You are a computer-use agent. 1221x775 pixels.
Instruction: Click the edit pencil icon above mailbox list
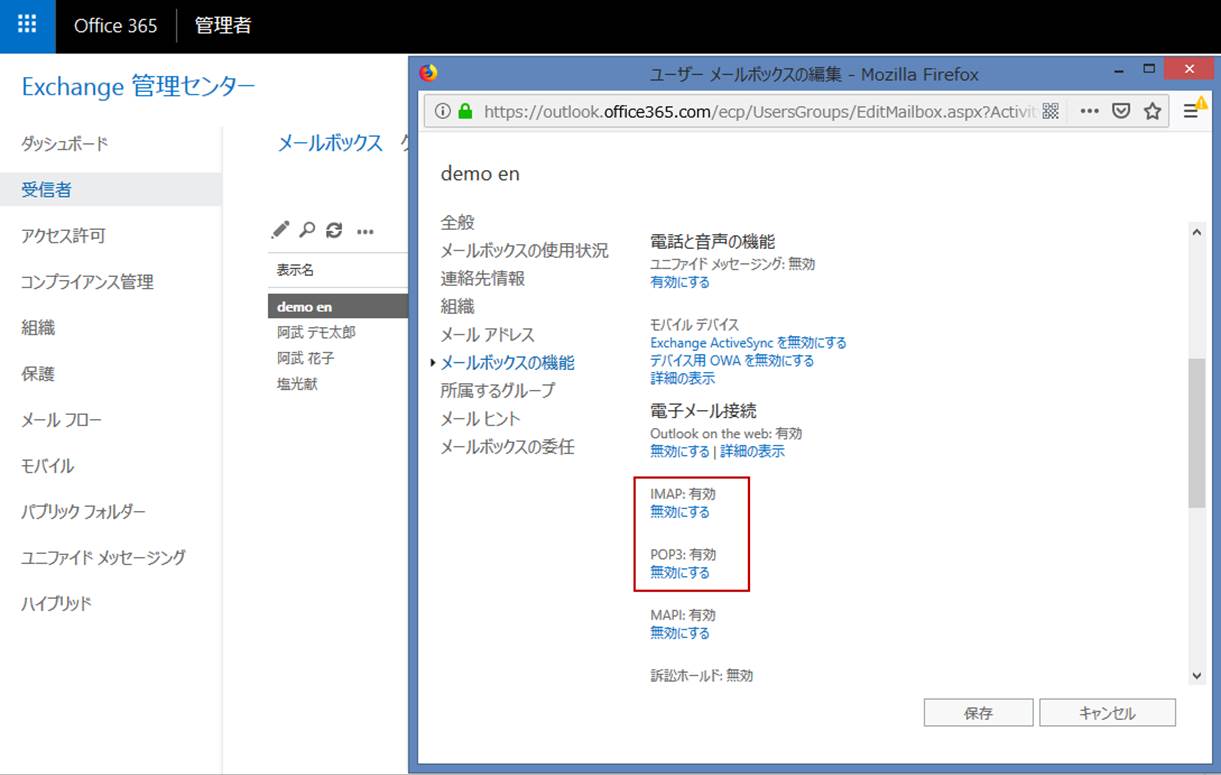[280, 230]
